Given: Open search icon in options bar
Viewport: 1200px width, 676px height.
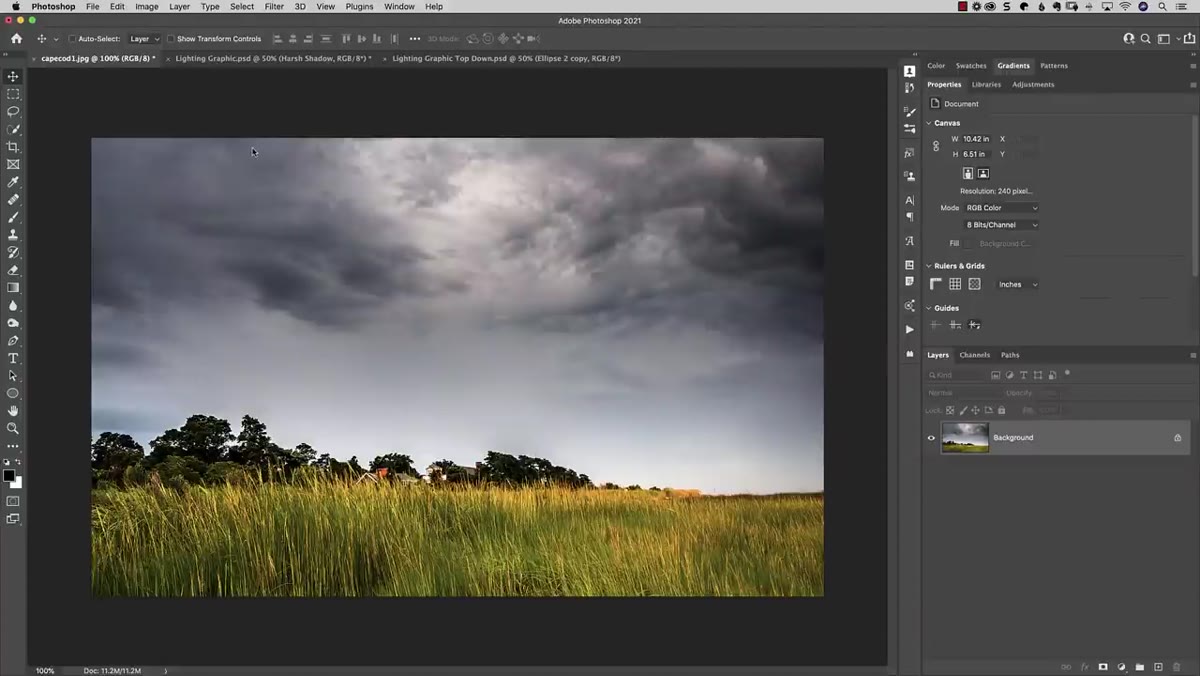Looking at the screenshot, I should point(1147,39).
